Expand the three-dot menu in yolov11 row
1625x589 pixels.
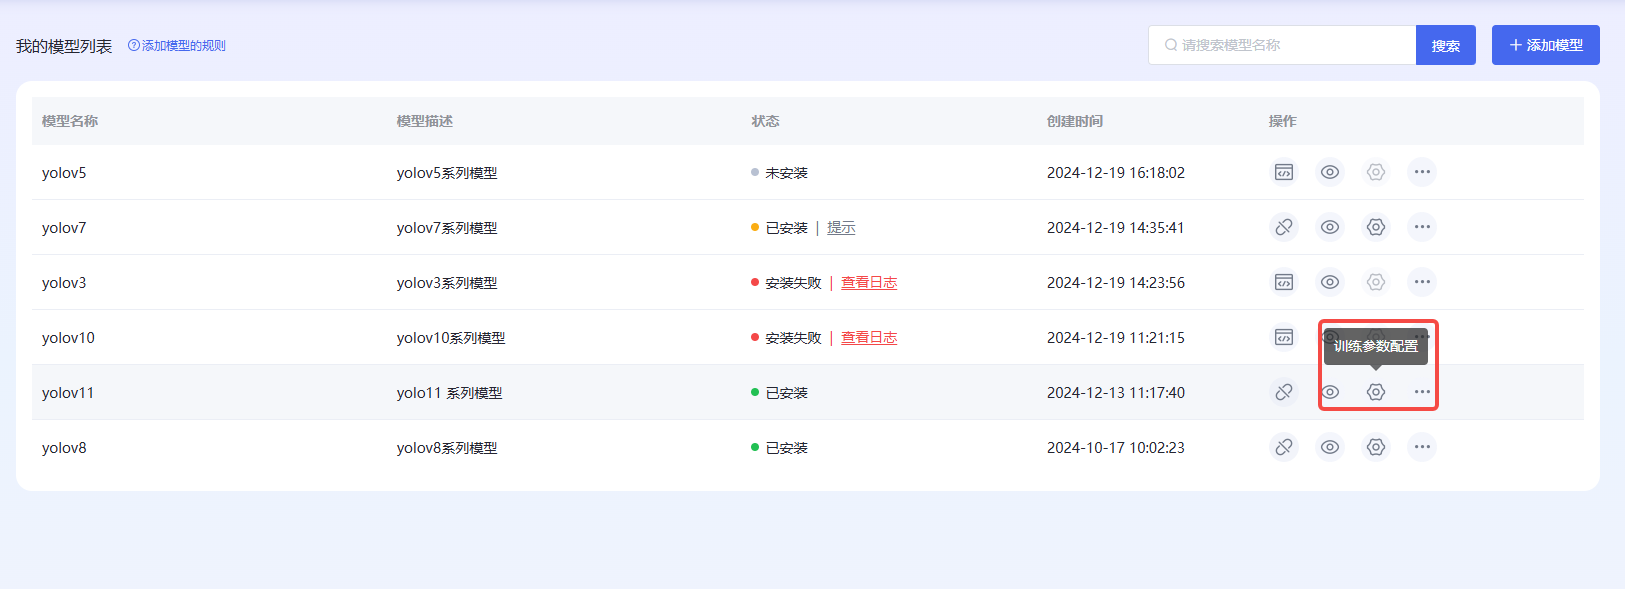click(x=1422, y=392)
